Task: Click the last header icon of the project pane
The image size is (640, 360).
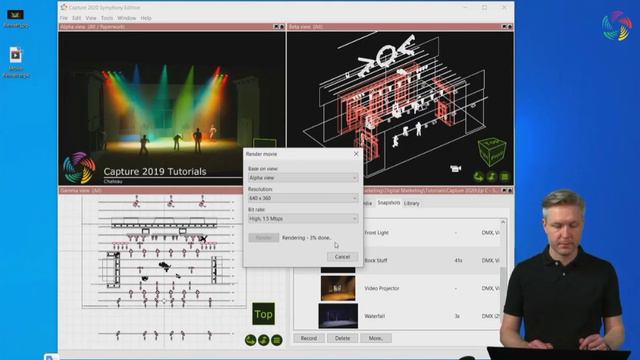Action: pyautogui.click(x=510, y=191)
